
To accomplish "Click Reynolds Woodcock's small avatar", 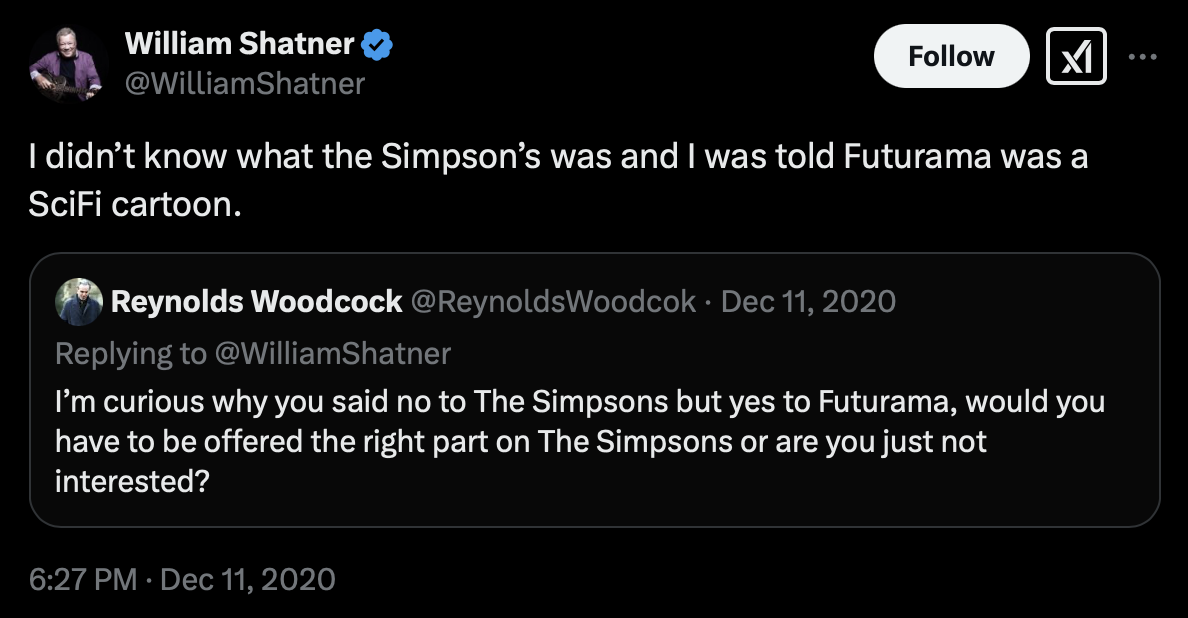I will [80, 301].
